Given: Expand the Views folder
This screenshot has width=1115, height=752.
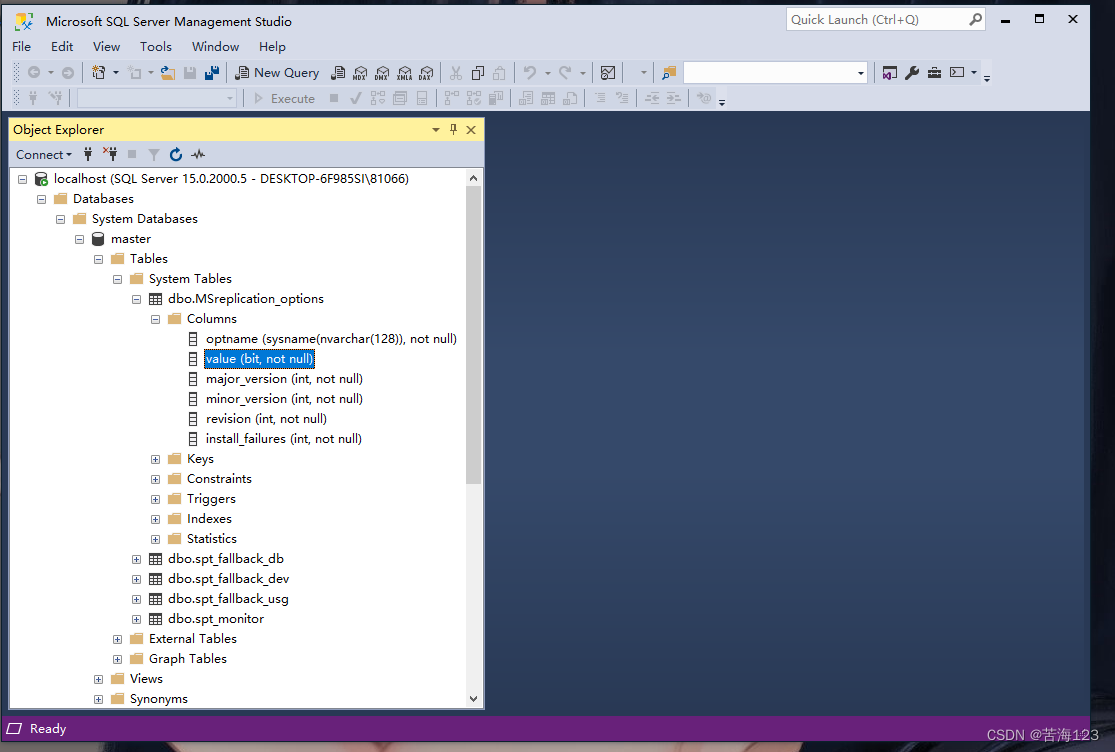Looking at the screenshot, I should 98,679.
